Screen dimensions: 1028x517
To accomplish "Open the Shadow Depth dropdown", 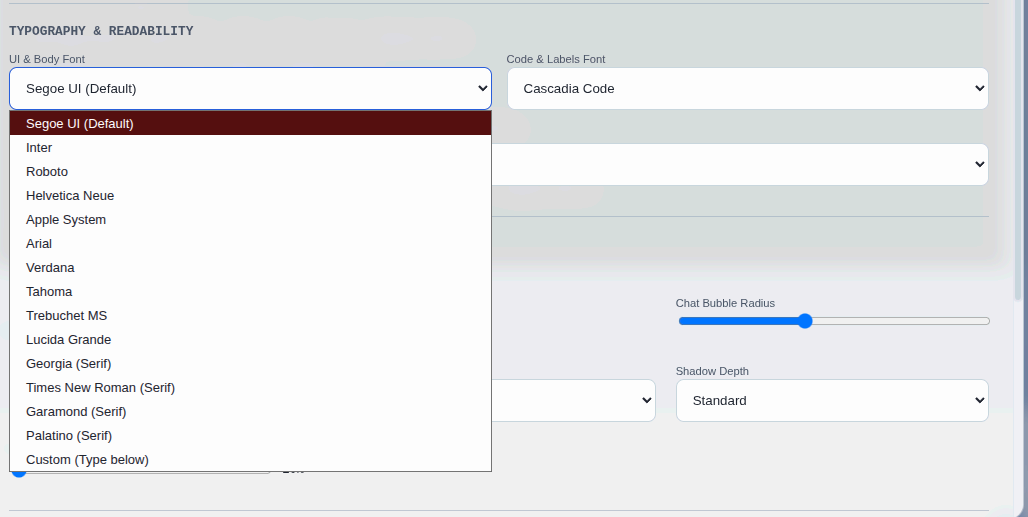I will (832, 400).
